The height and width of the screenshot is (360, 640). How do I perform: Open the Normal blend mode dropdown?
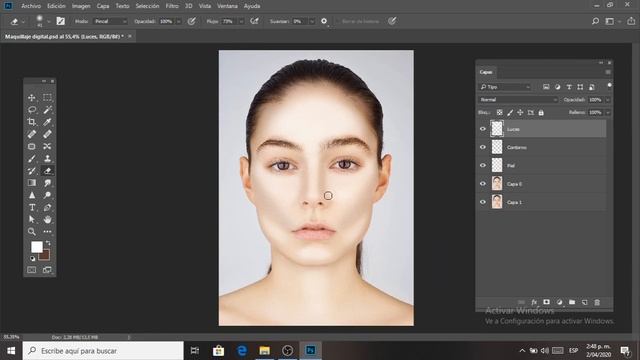pos(518,100)
